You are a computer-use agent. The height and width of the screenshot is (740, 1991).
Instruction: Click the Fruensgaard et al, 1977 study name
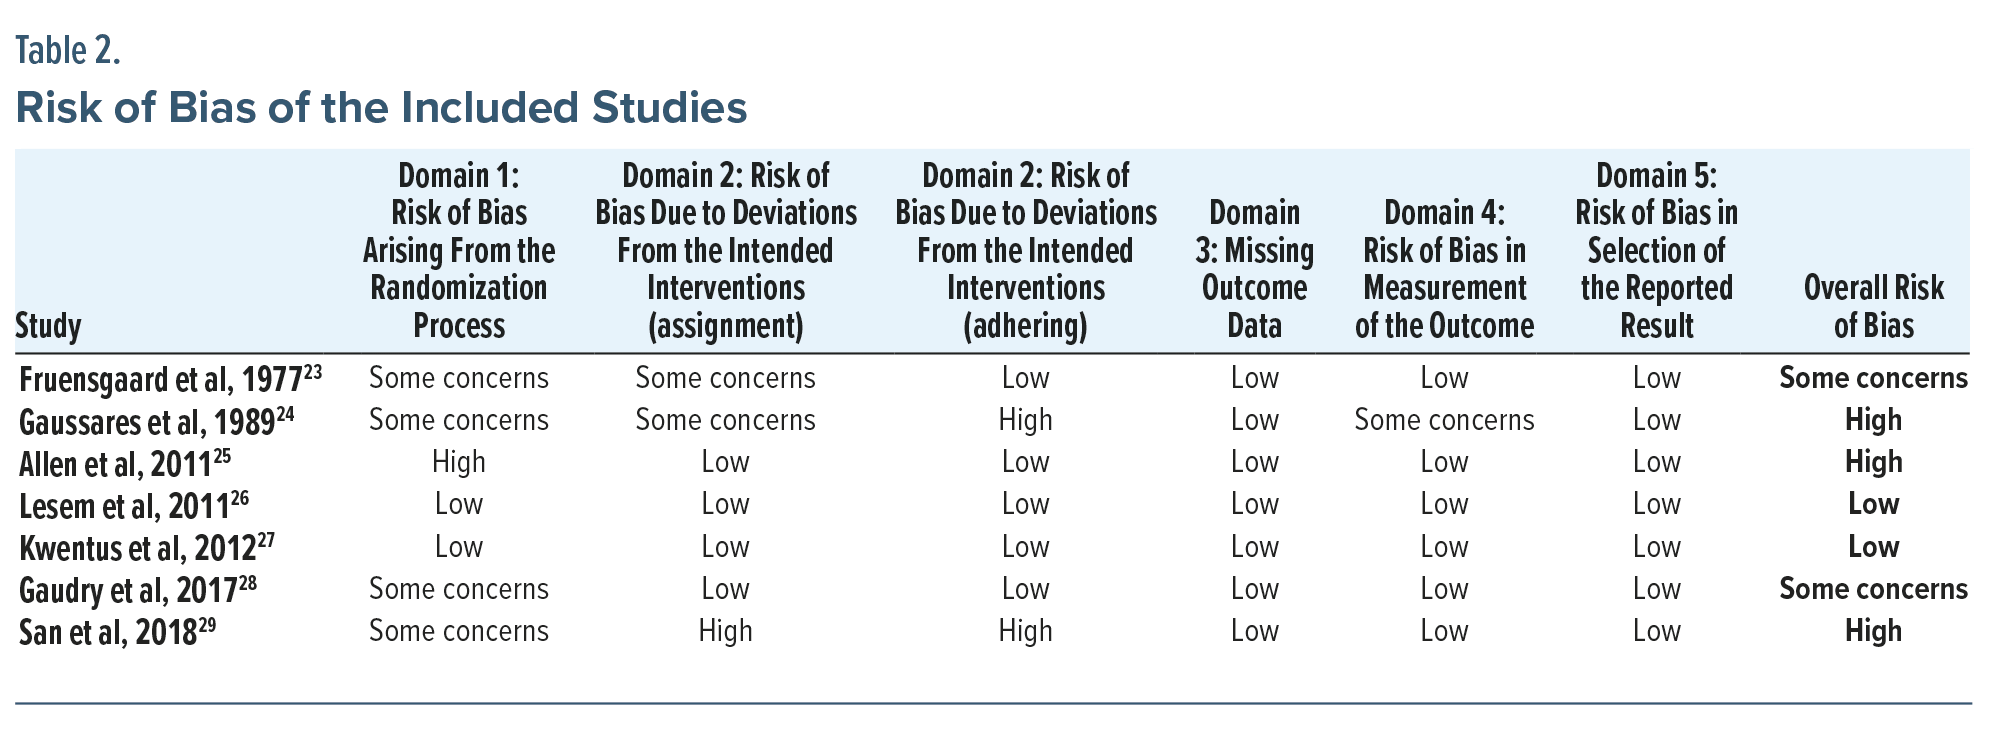click(x=160, y=380)
